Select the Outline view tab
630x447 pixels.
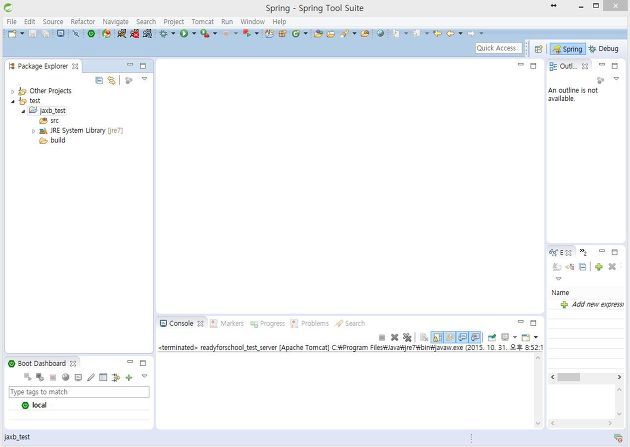click(x=569, y=66)
